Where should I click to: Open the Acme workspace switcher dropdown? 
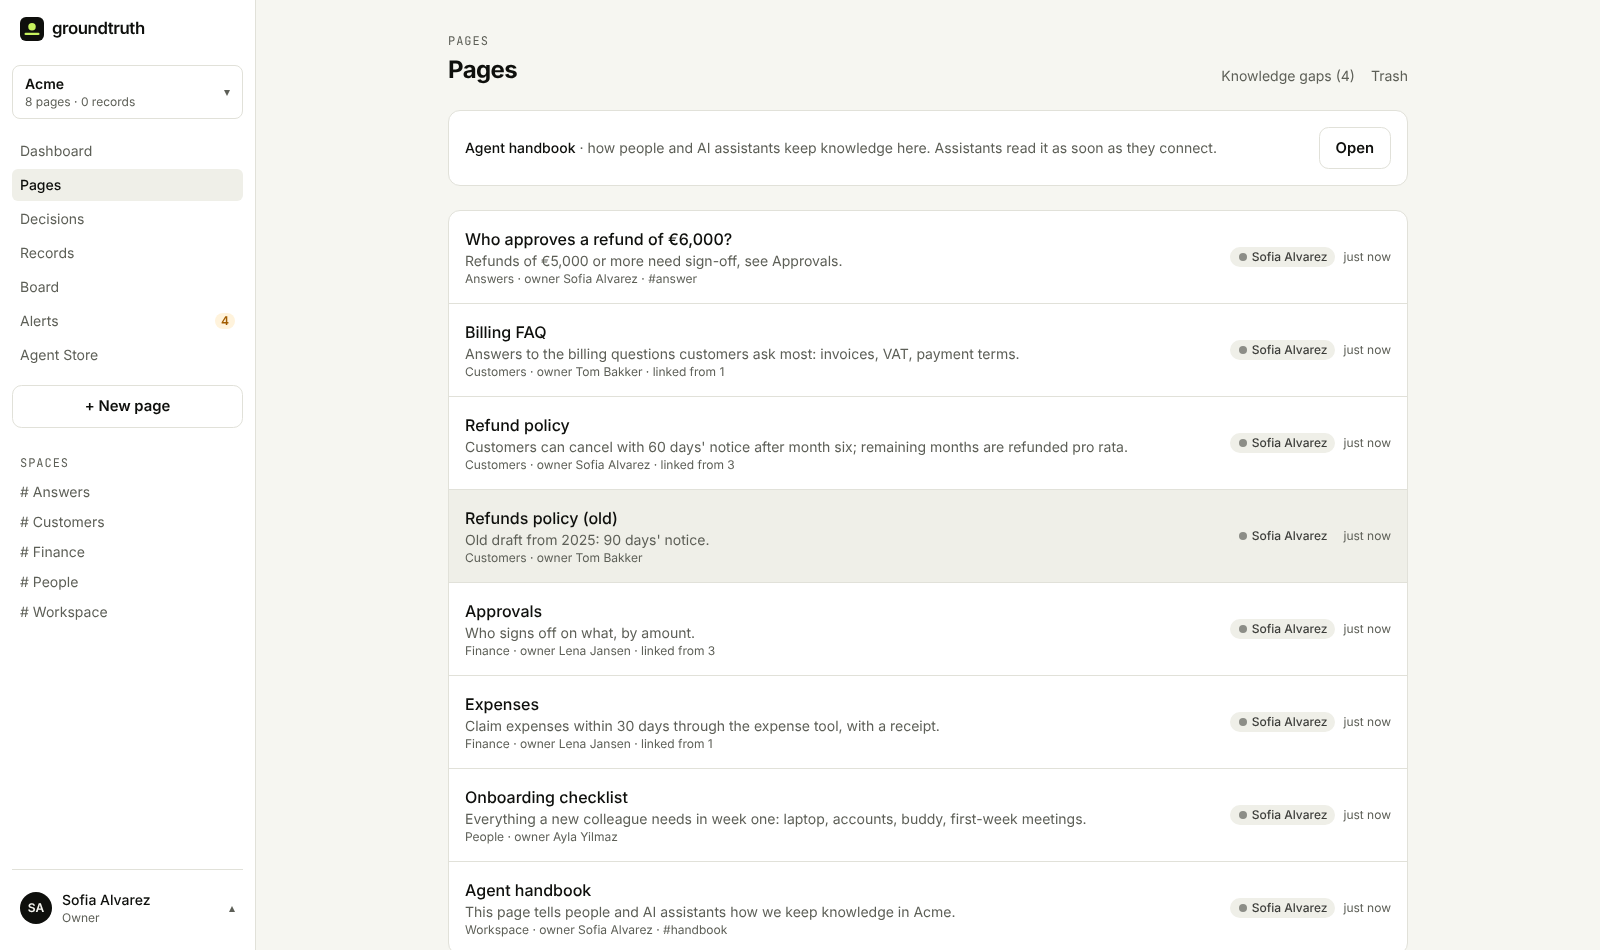(x=127, y=92)
